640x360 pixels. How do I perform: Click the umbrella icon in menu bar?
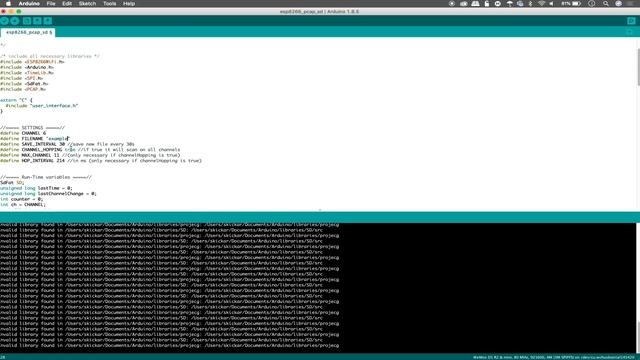pyautogui.click(x=509, y=4)
